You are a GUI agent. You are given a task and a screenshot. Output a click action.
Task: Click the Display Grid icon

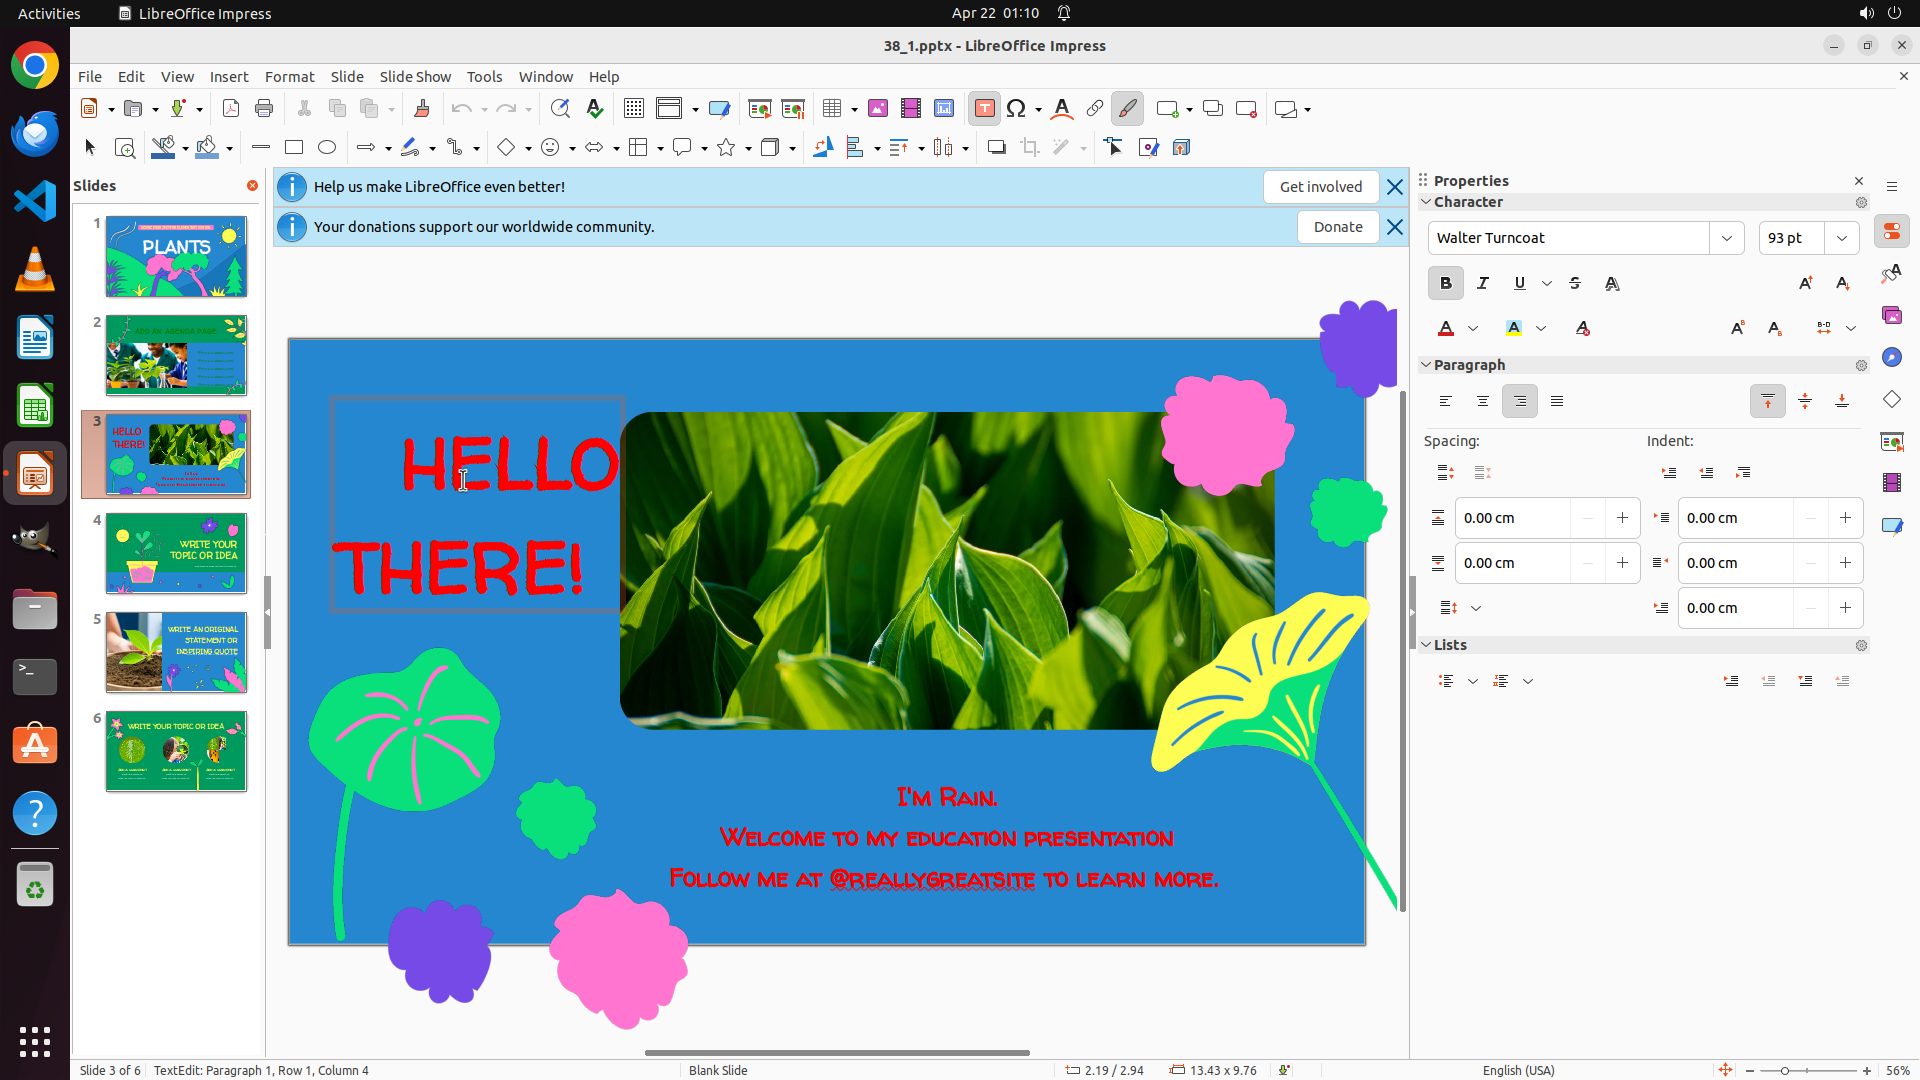pos(633,109)
